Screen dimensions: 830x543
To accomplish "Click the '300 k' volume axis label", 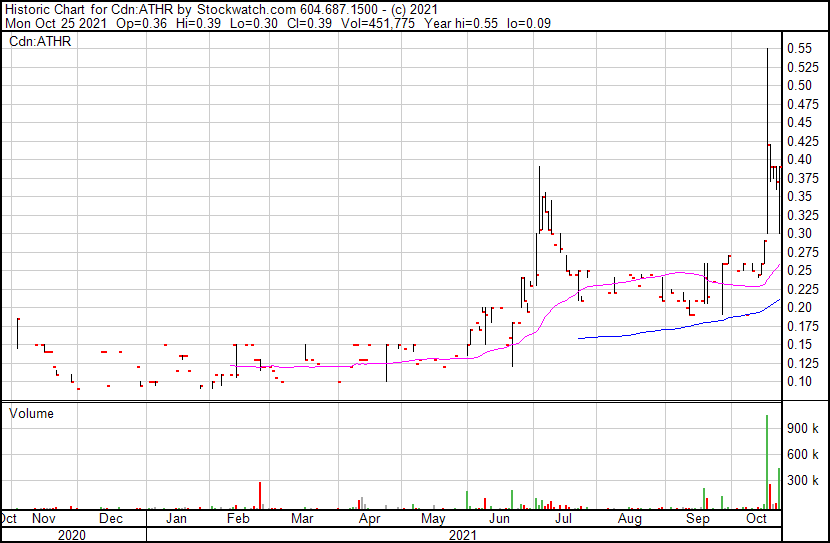I will click(x=803, y=480).
